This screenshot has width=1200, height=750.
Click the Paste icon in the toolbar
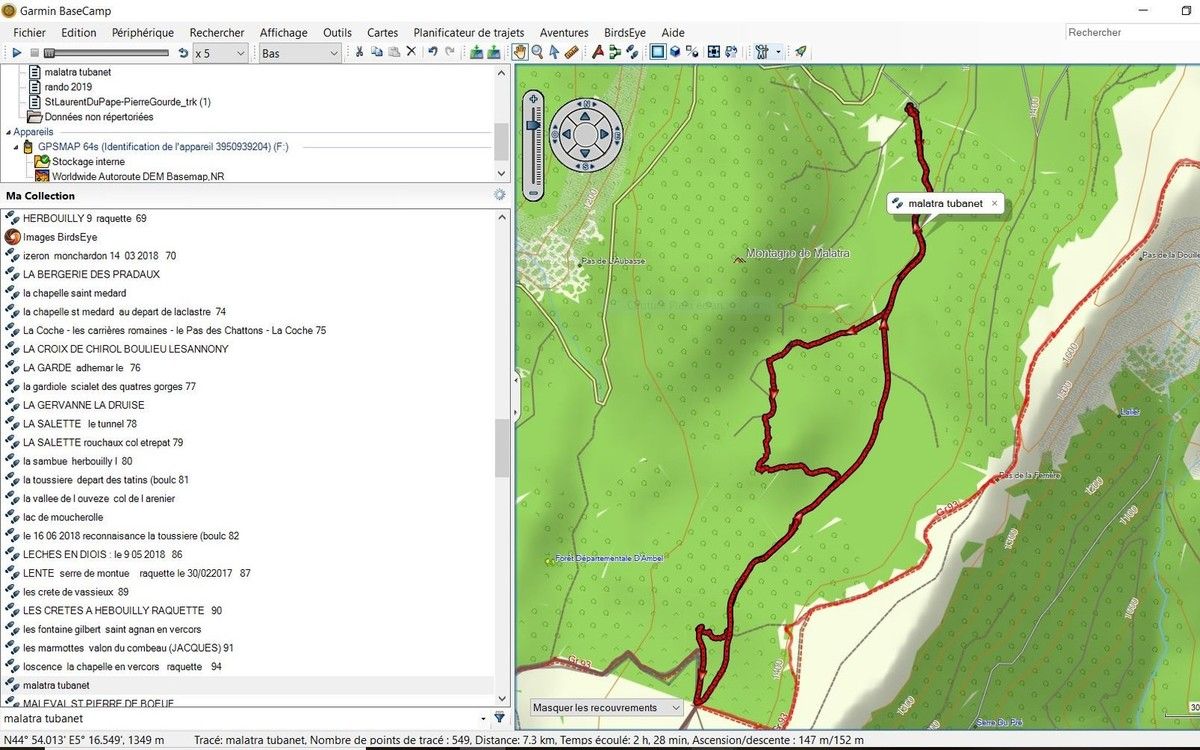point(394,53)
